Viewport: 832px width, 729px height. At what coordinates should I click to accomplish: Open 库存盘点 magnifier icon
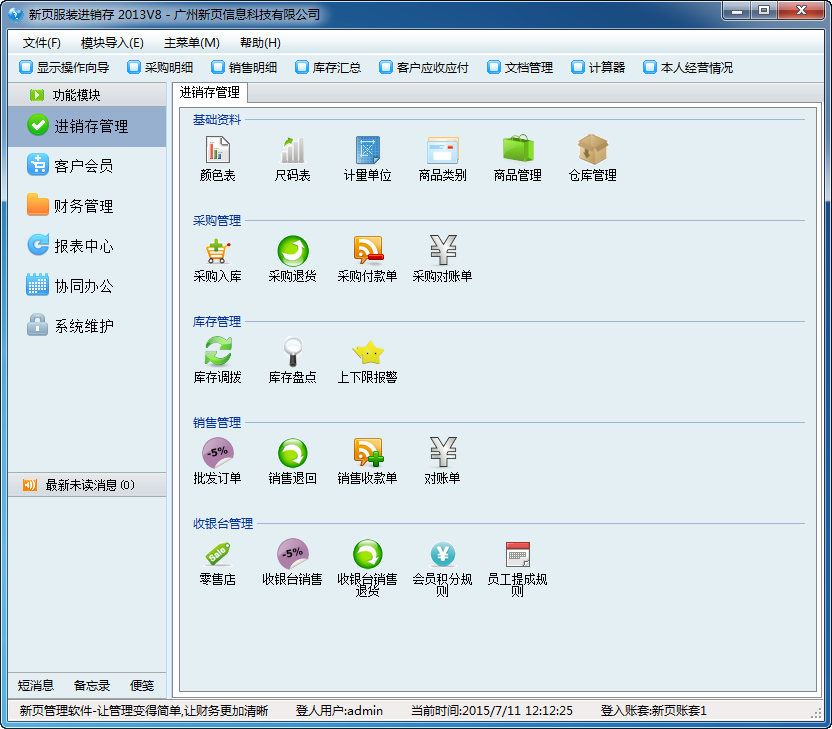[292, 352]
